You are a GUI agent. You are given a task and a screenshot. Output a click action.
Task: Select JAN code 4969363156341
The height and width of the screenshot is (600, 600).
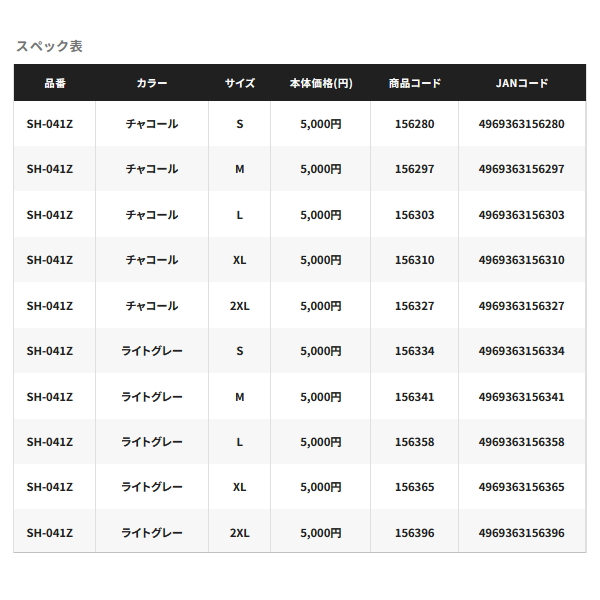[521, 397]
